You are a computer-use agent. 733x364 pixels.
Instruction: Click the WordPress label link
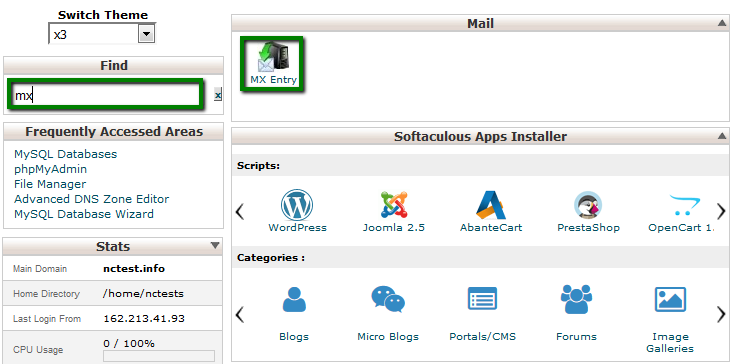click(297, 228)
